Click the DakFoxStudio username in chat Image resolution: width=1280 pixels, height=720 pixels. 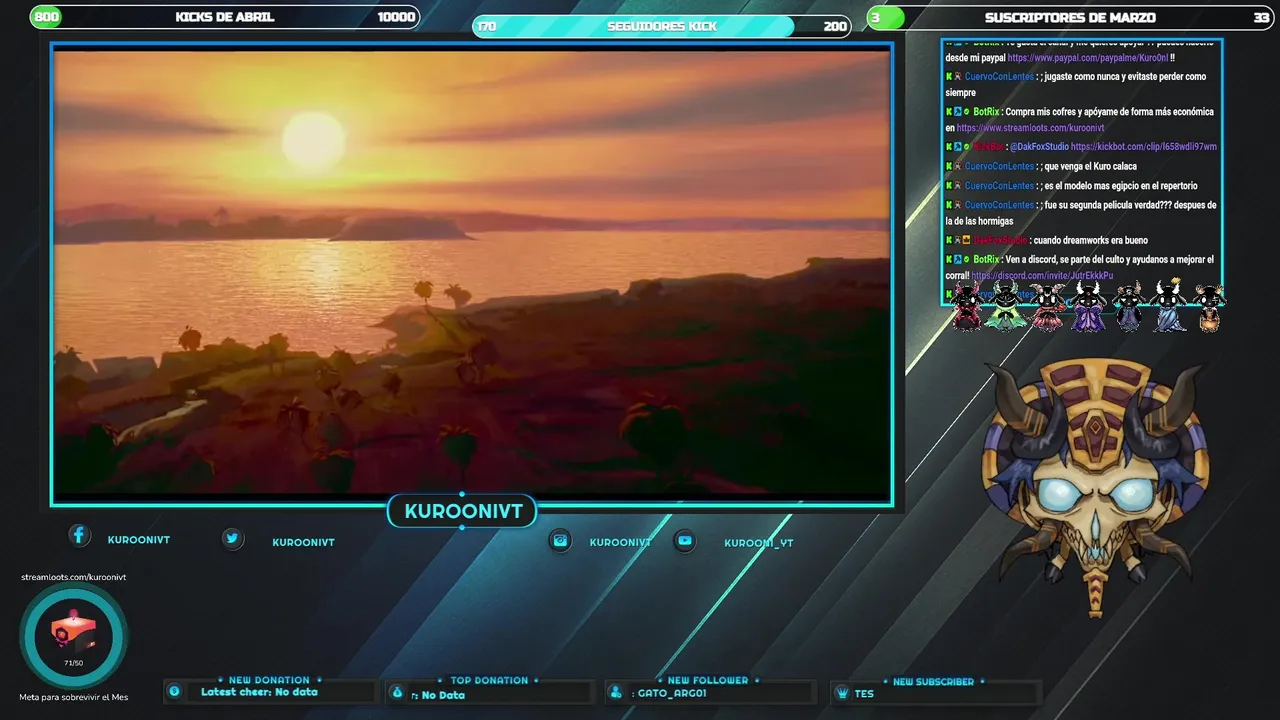999,240
